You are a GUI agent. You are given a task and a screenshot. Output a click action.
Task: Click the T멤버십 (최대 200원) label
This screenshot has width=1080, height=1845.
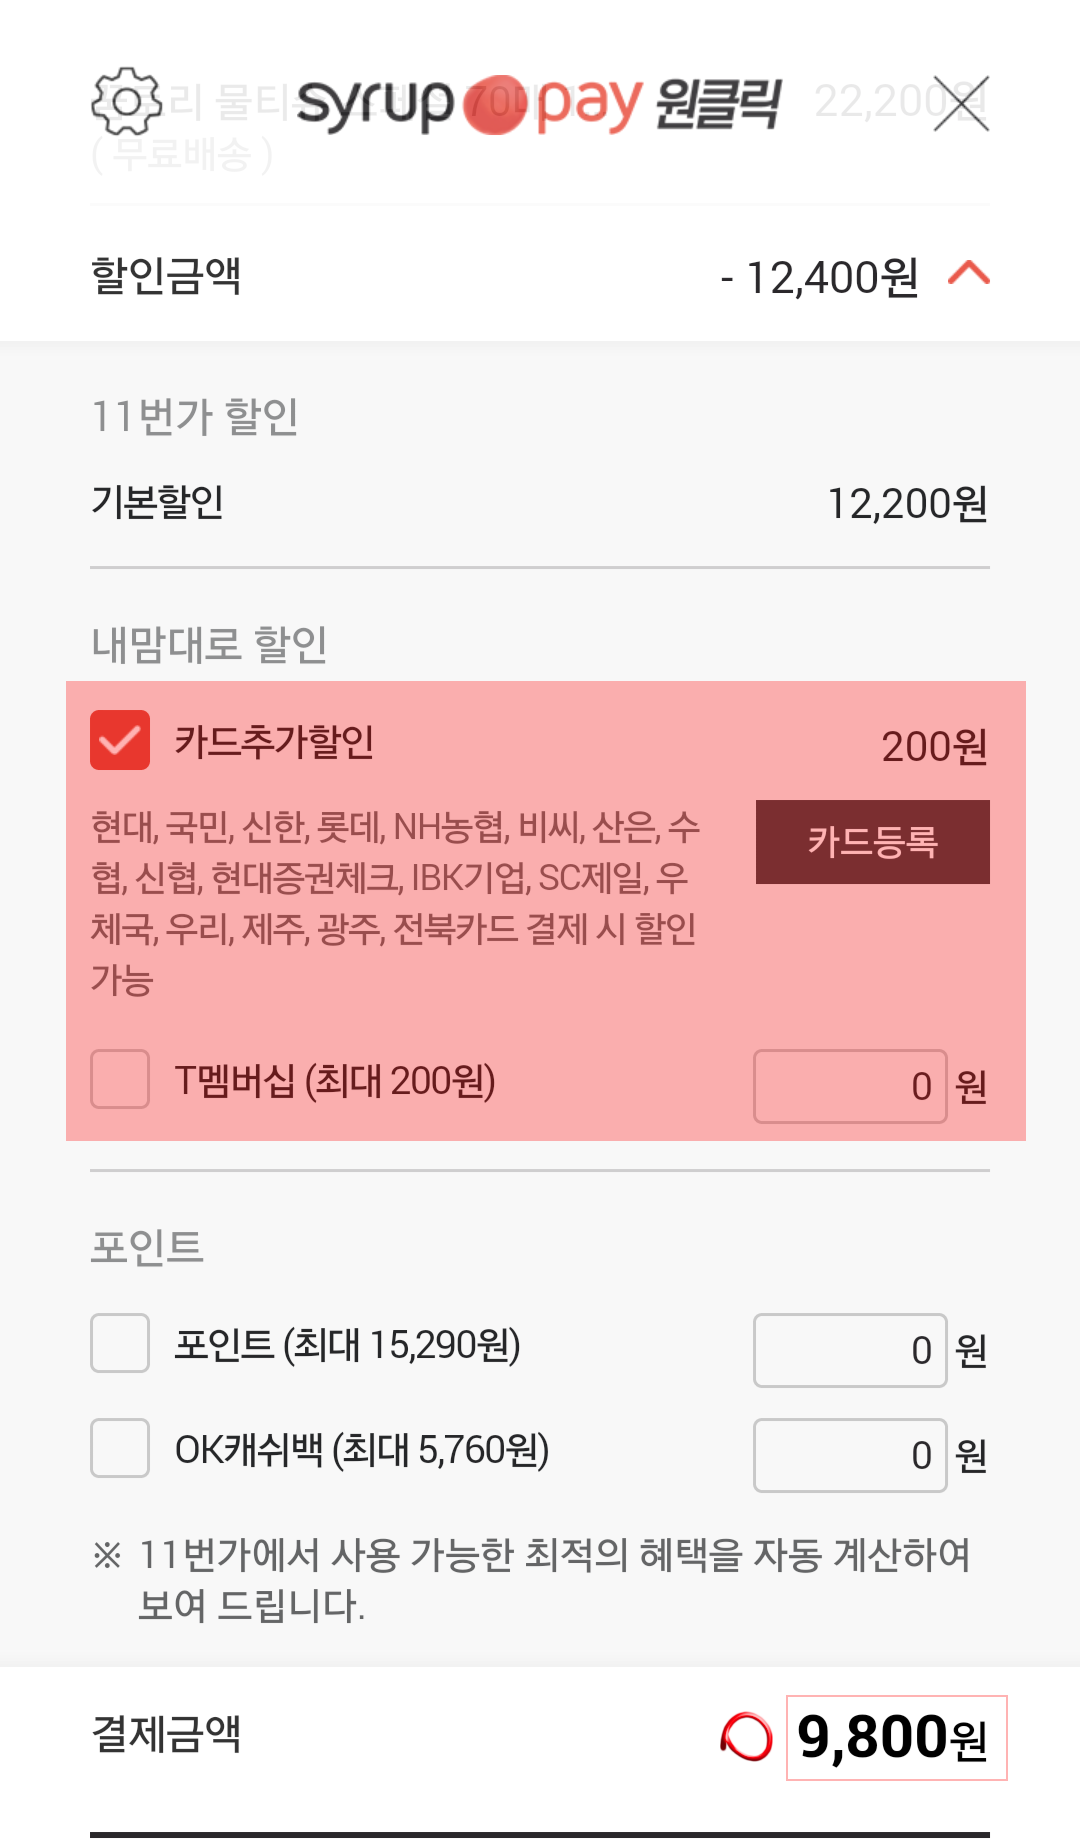coord(335,1081)
